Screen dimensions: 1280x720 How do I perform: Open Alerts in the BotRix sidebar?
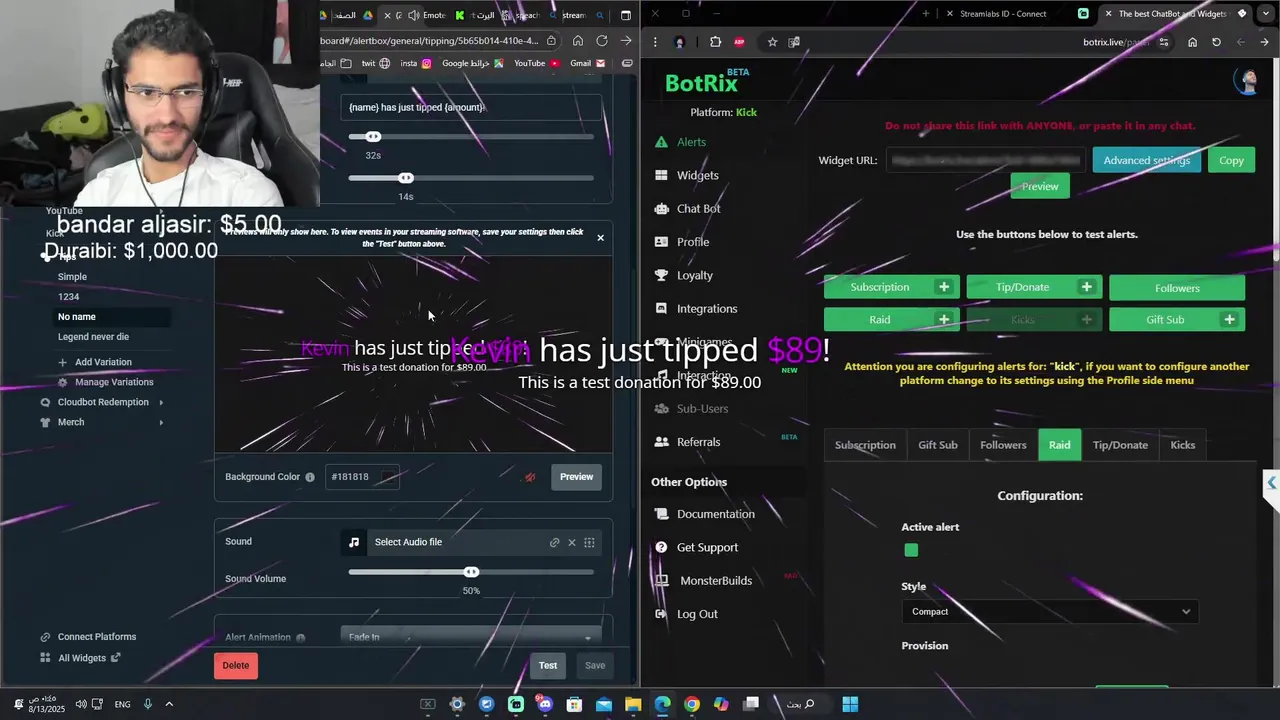[x=691, y=142]
